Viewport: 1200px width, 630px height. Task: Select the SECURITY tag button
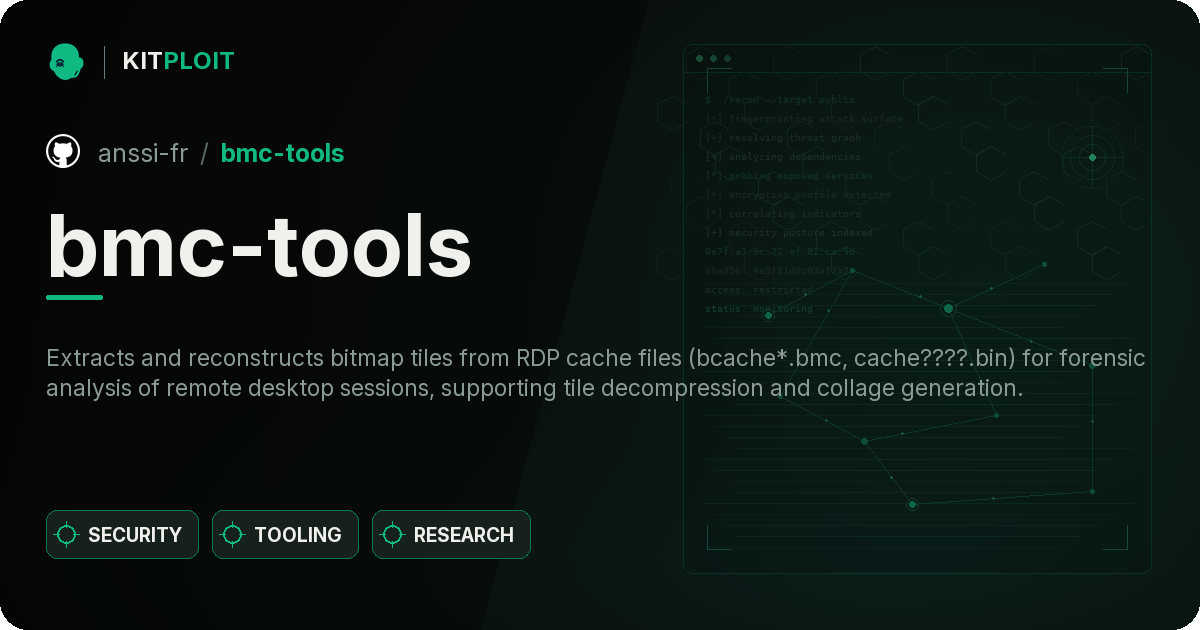pos(122,535)
